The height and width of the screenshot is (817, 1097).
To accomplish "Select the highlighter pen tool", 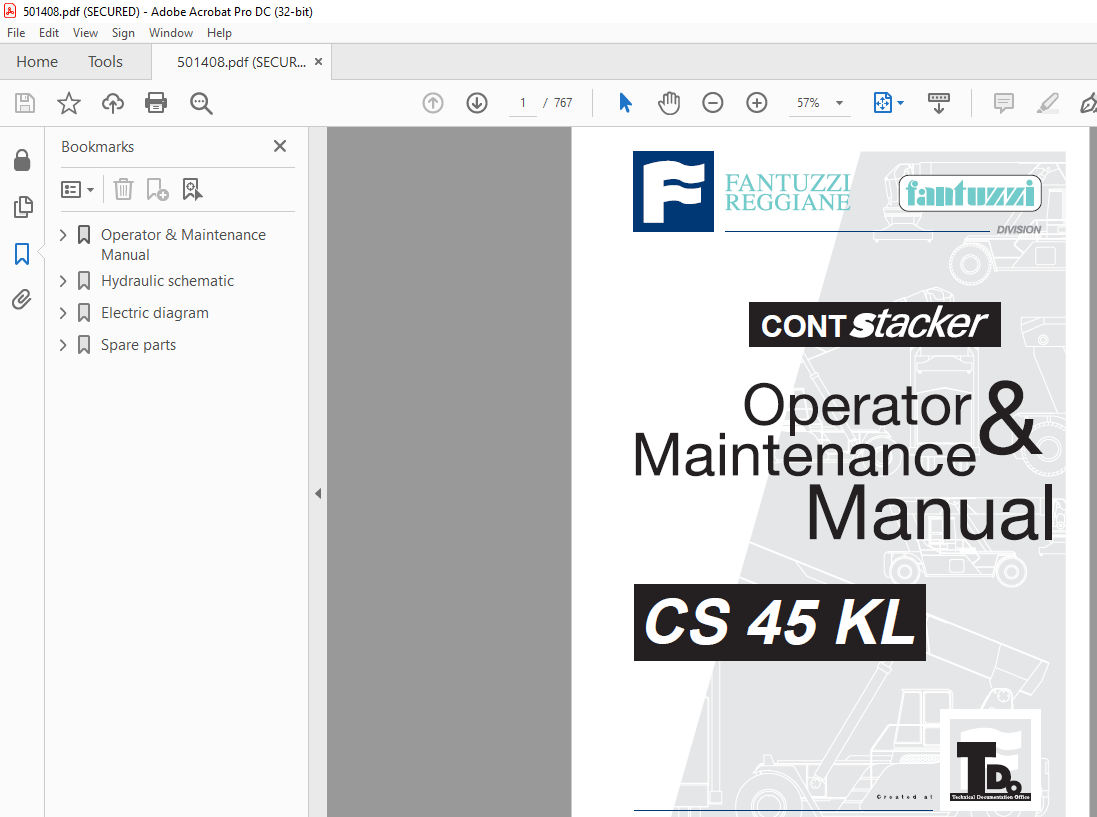I will pos(1047,103).
